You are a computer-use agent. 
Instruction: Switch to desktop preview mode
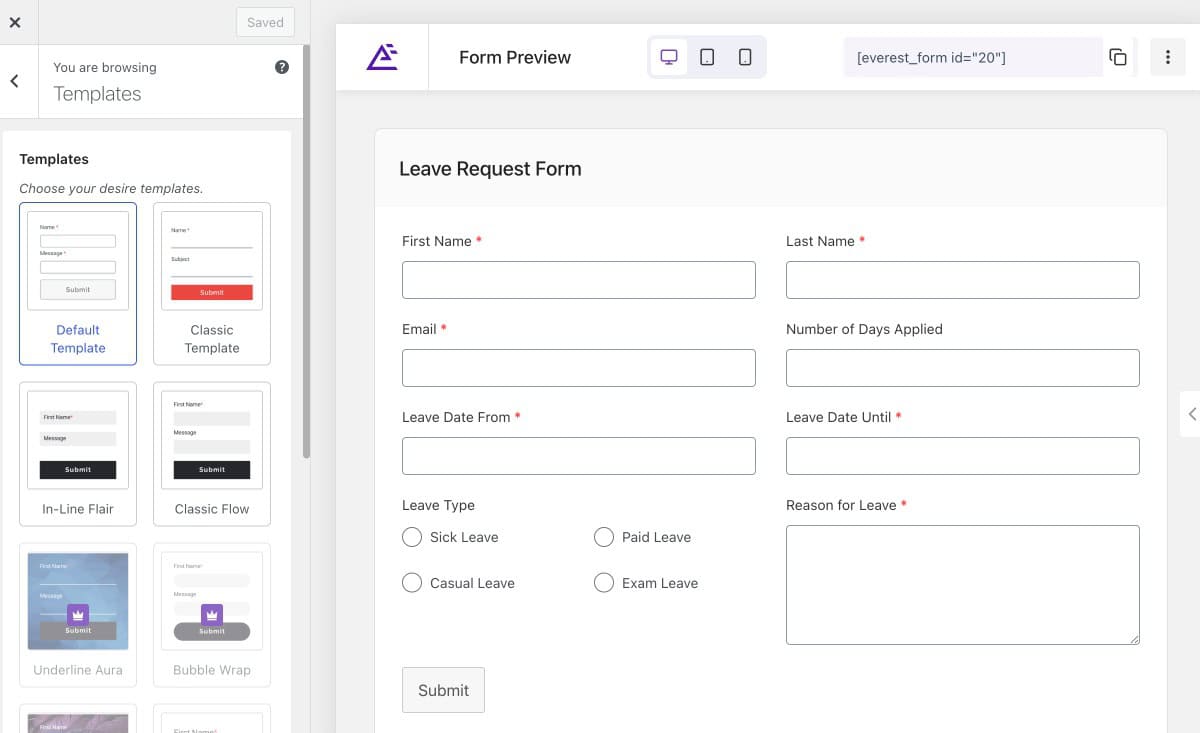669,57
